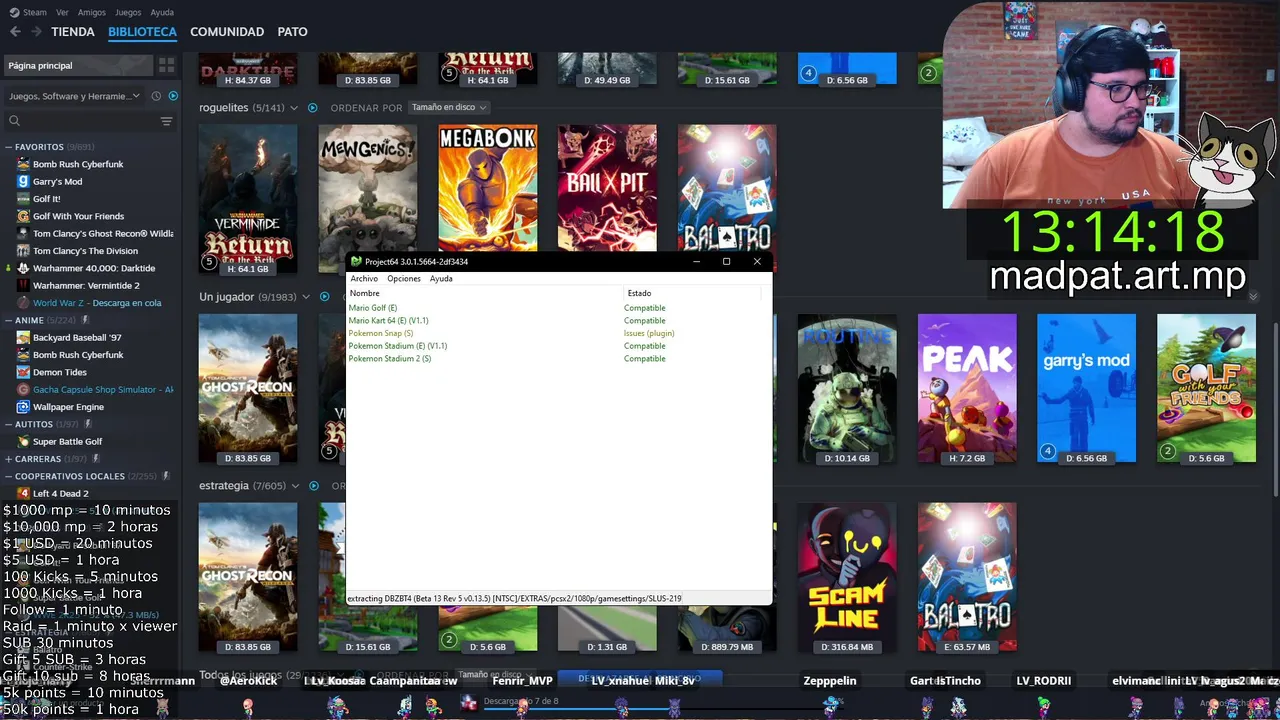This screenshot has height=720, width=1280.
Task: Open the PATO profile tab
Action: [x=292, y=32]
